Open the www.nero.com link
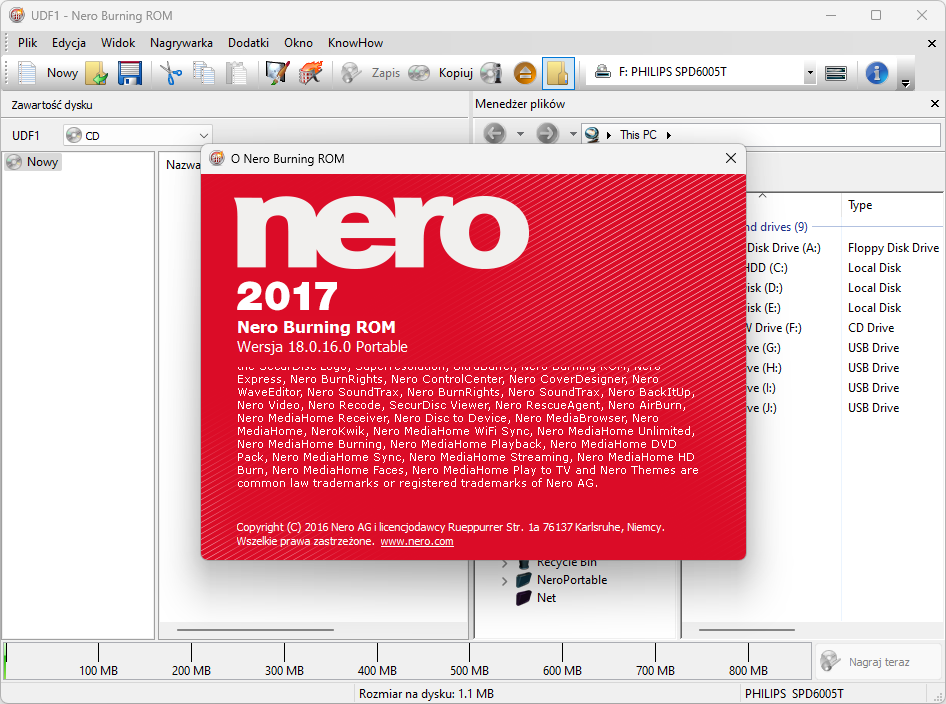The height and width of the screenshot is (704, 946). [x=417, y=541]
